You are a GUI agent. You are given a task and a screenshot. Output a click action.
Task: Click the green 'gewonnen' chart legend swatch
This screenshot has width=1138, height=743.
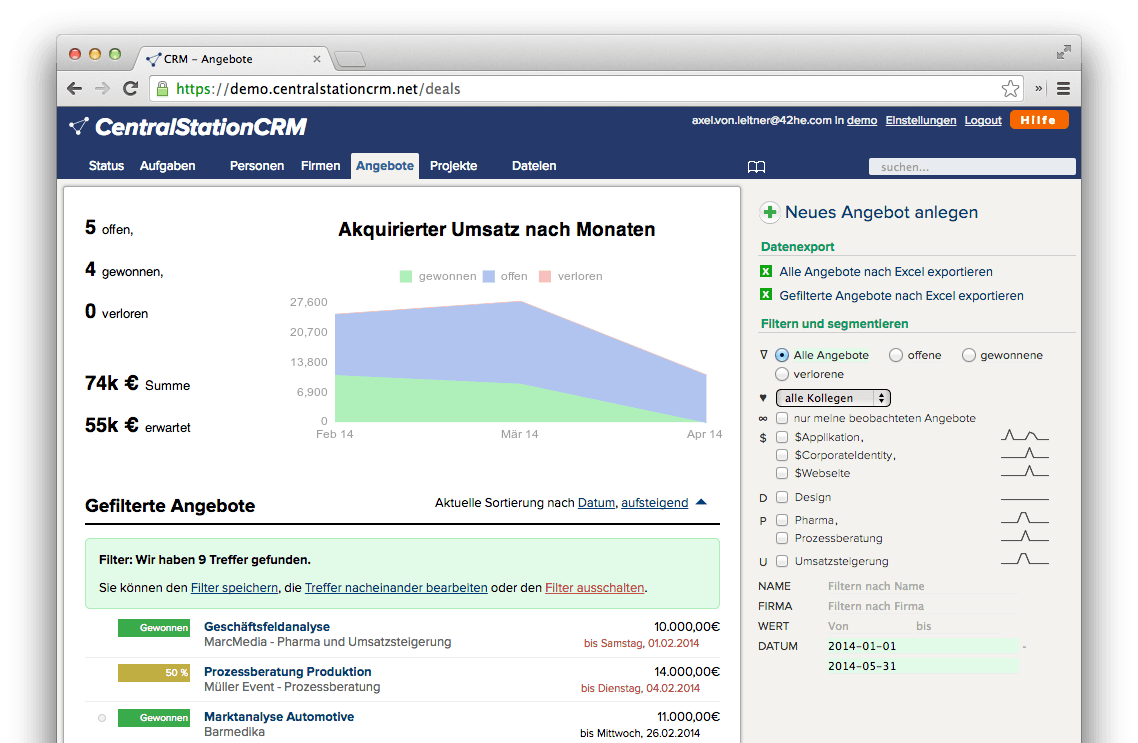click(406, 276)
